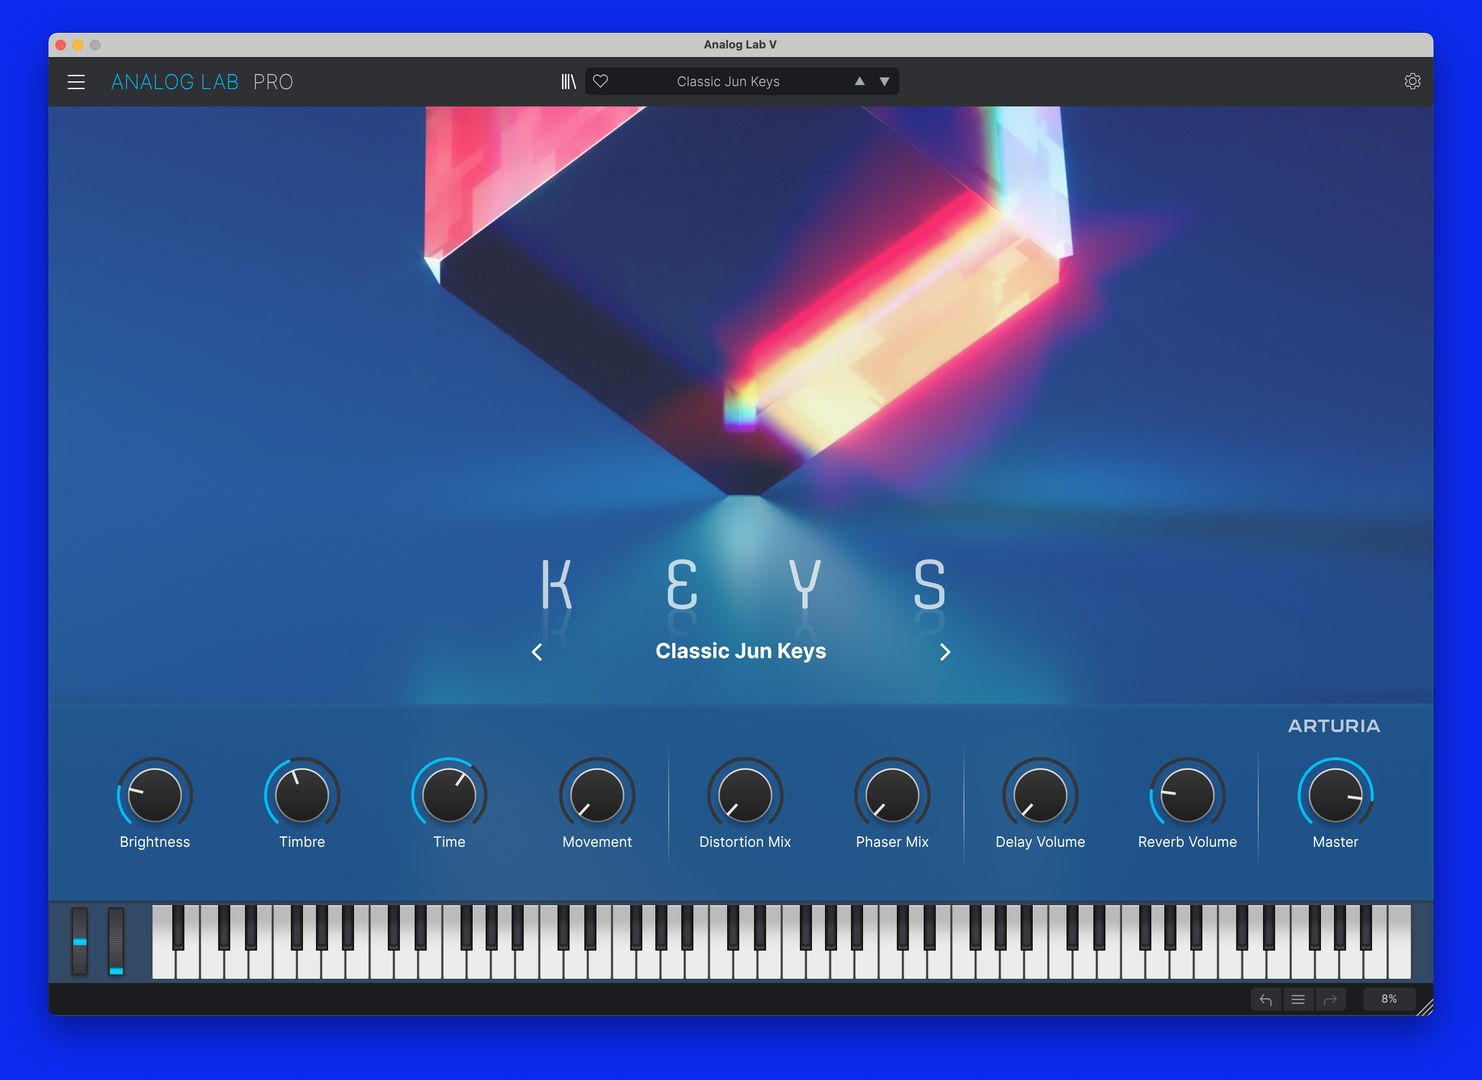Toggle favorite for Classic Jun Keys
1482x1080 pixels.
pos(601,81)
